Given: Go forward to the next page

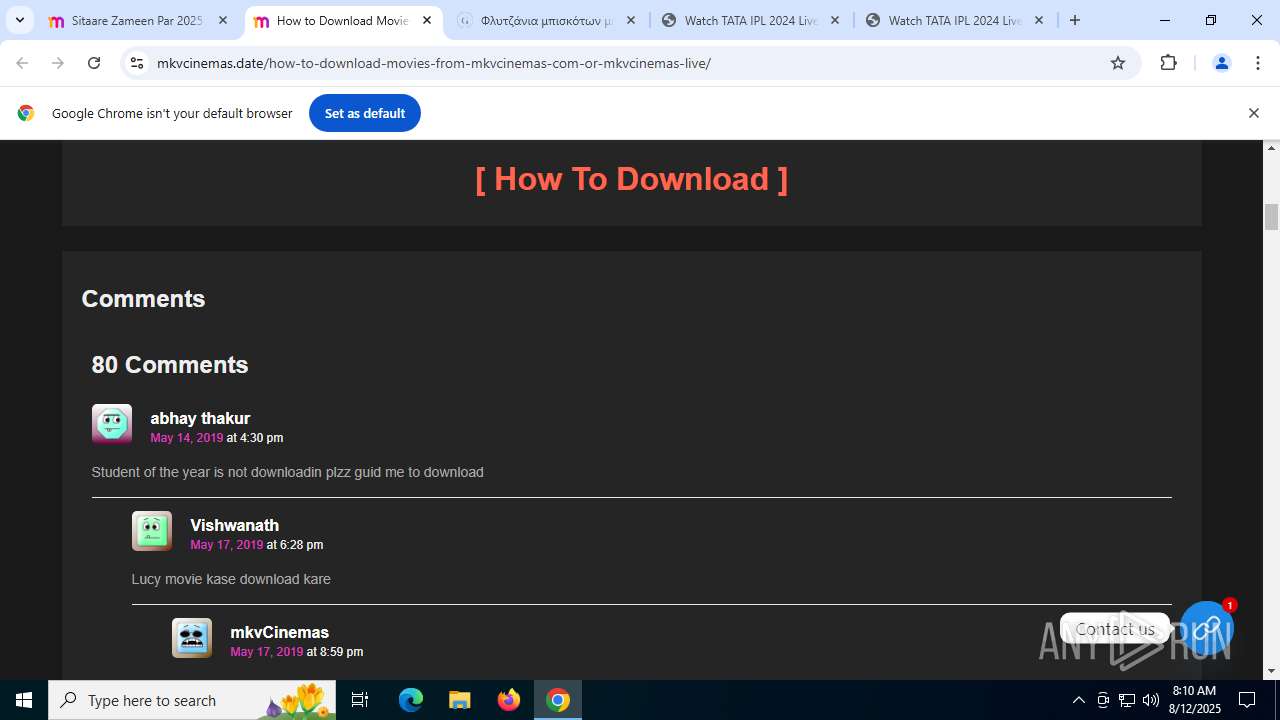Looking at the screenshot, I should coord(58,63).
